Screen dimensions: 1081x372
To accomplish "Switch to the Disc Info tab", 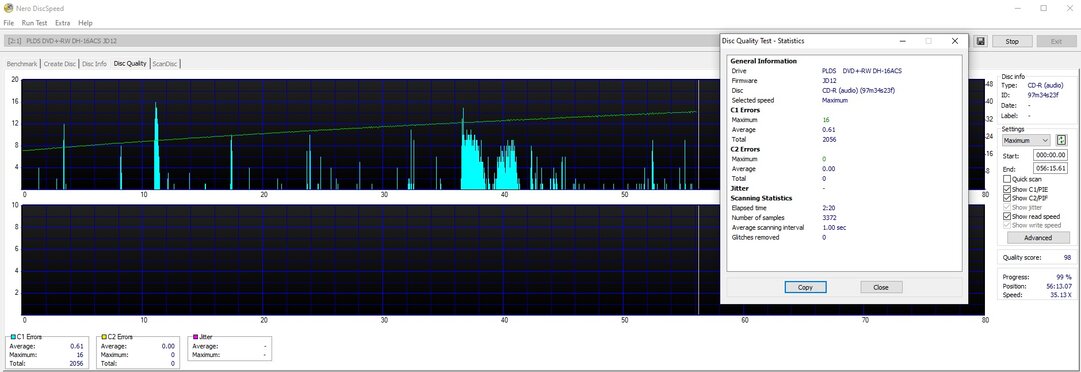I will pyautogui.click(x=94, y=64).
